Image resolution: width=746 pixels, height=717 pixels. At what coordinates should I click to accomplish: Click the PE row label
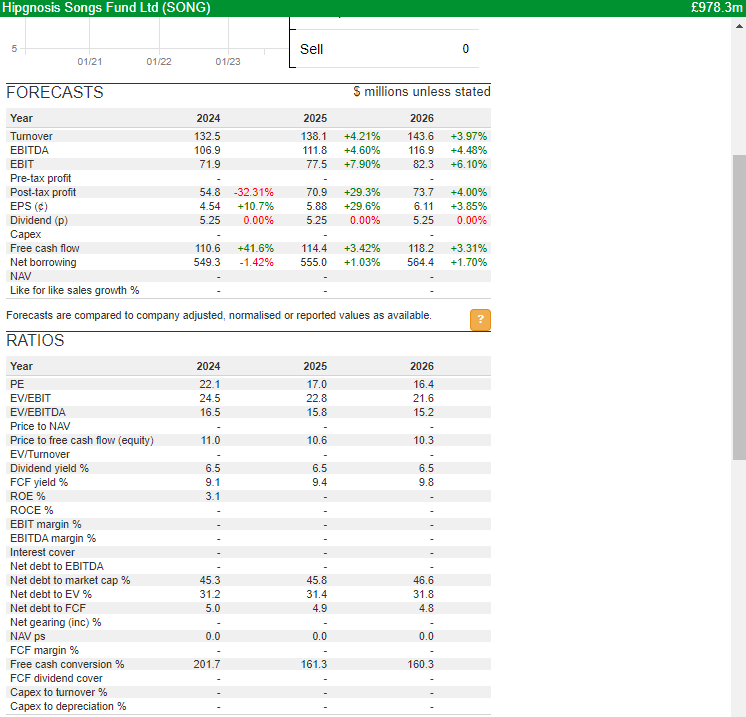pos(17,384)
